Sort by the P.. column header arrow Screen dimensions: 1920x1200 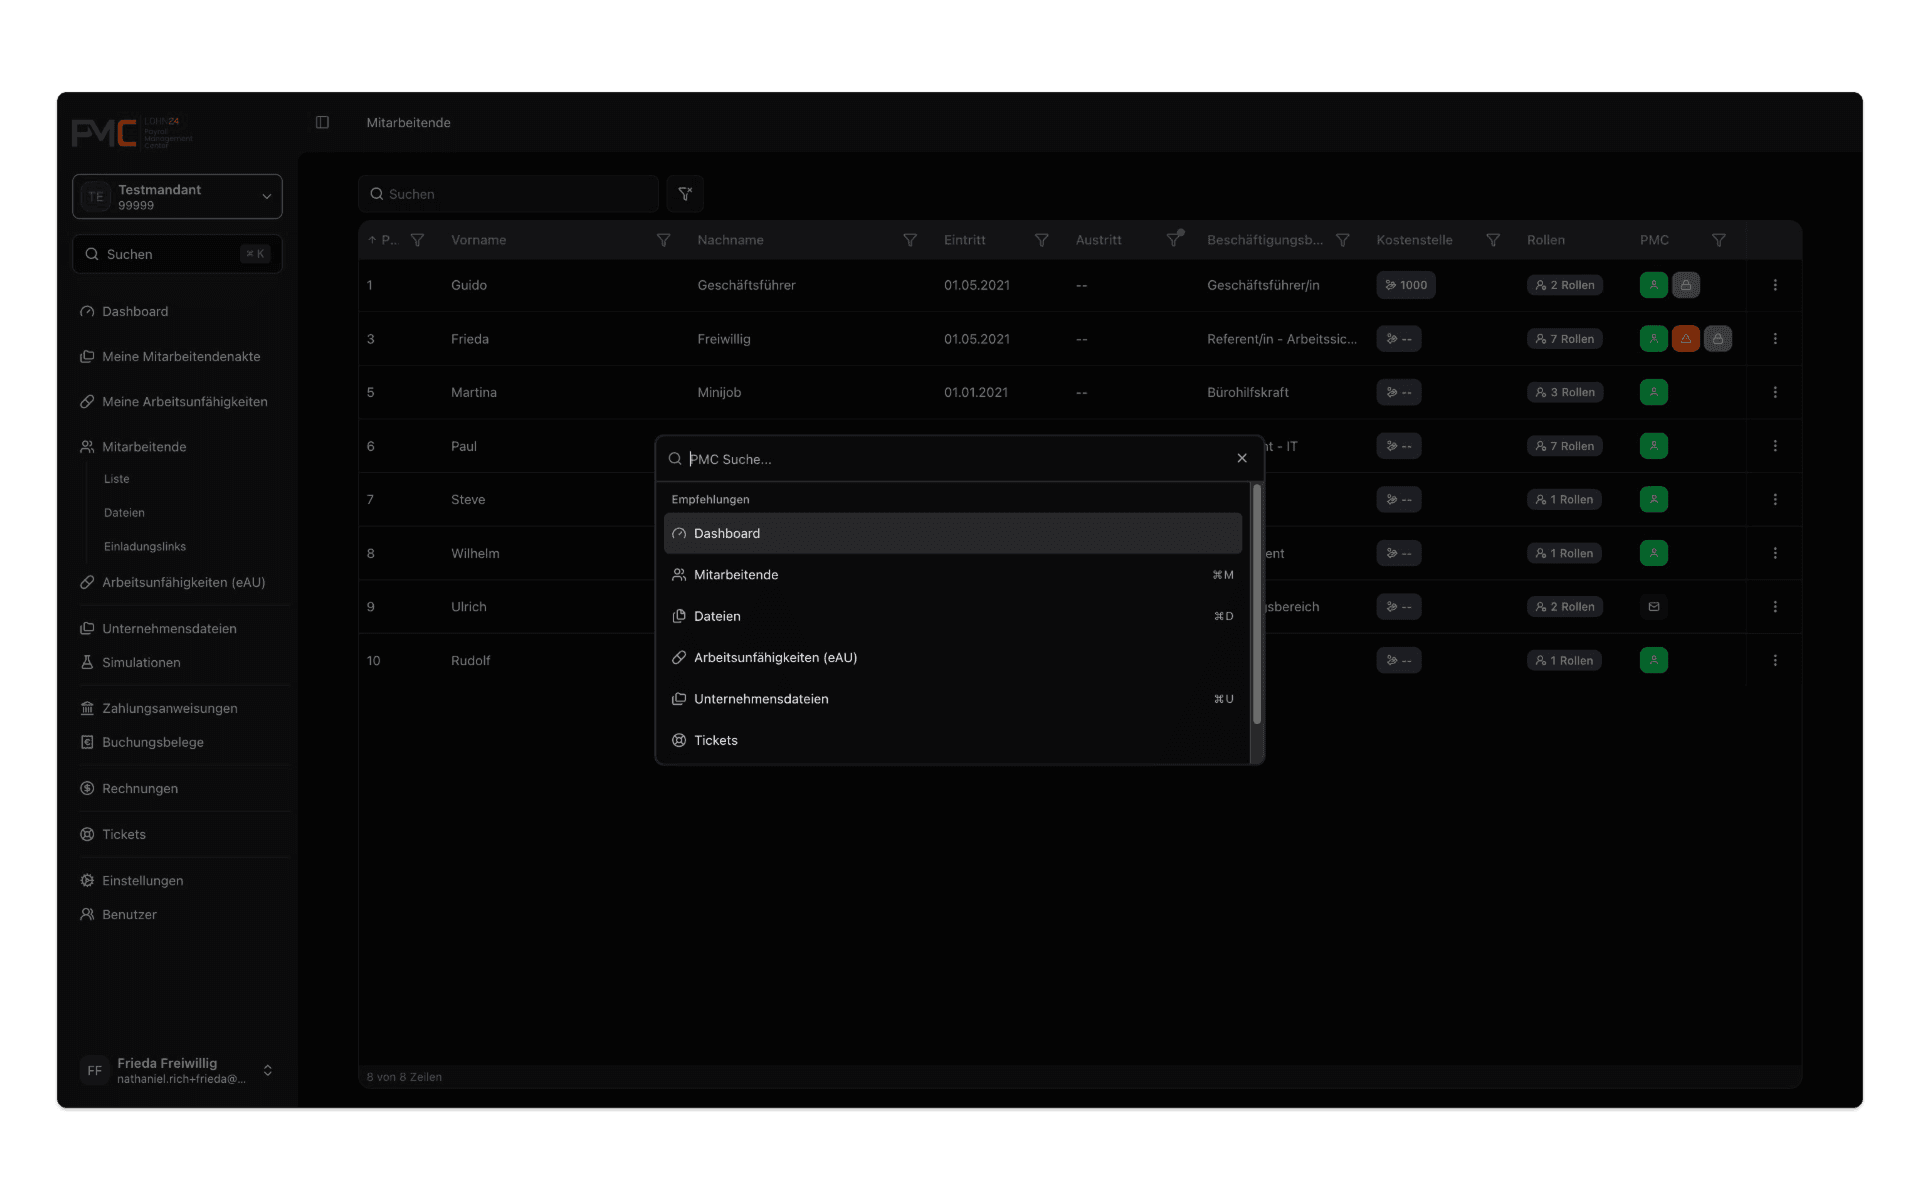pyautogui.click(x=372, y=240)
